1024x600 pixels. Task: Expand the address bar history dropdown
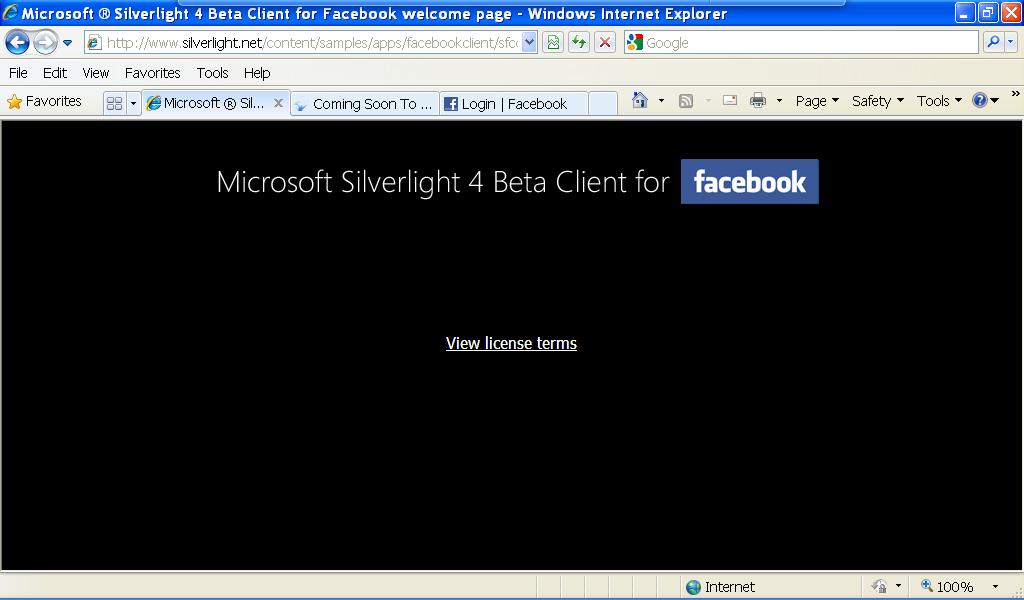click(x=530, y=43)
